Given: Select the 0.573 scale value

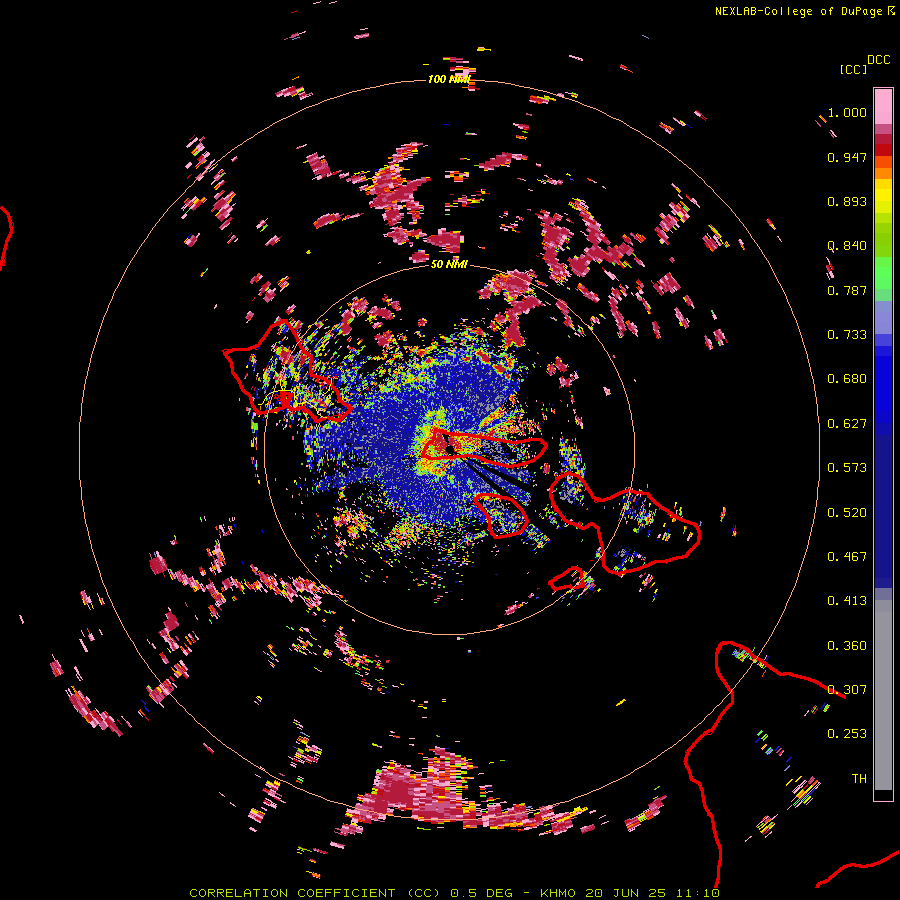Looking at the screenshot, I should pyautogui.click(x=847, y=468).
